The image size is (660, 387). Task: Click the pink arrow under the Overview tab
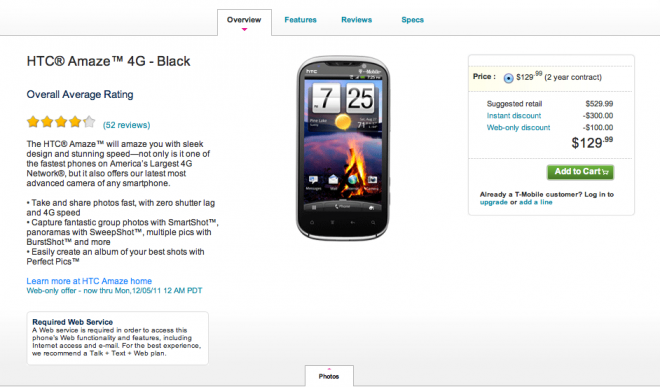(244, 29)
